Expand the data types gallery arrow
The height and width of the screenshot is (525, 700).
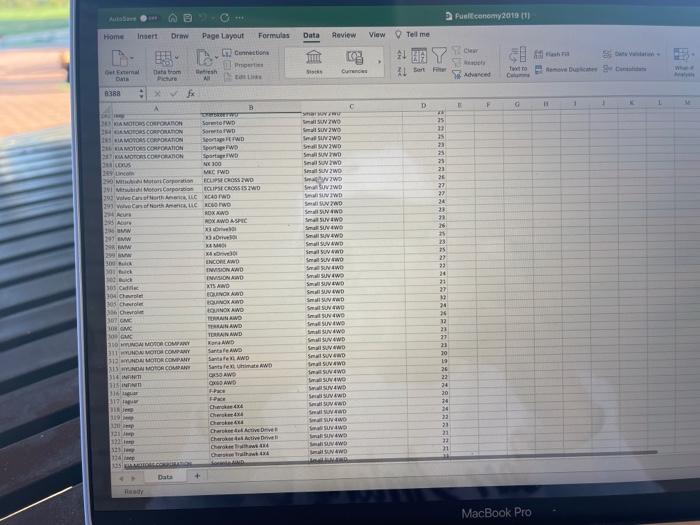coord(379,62)
